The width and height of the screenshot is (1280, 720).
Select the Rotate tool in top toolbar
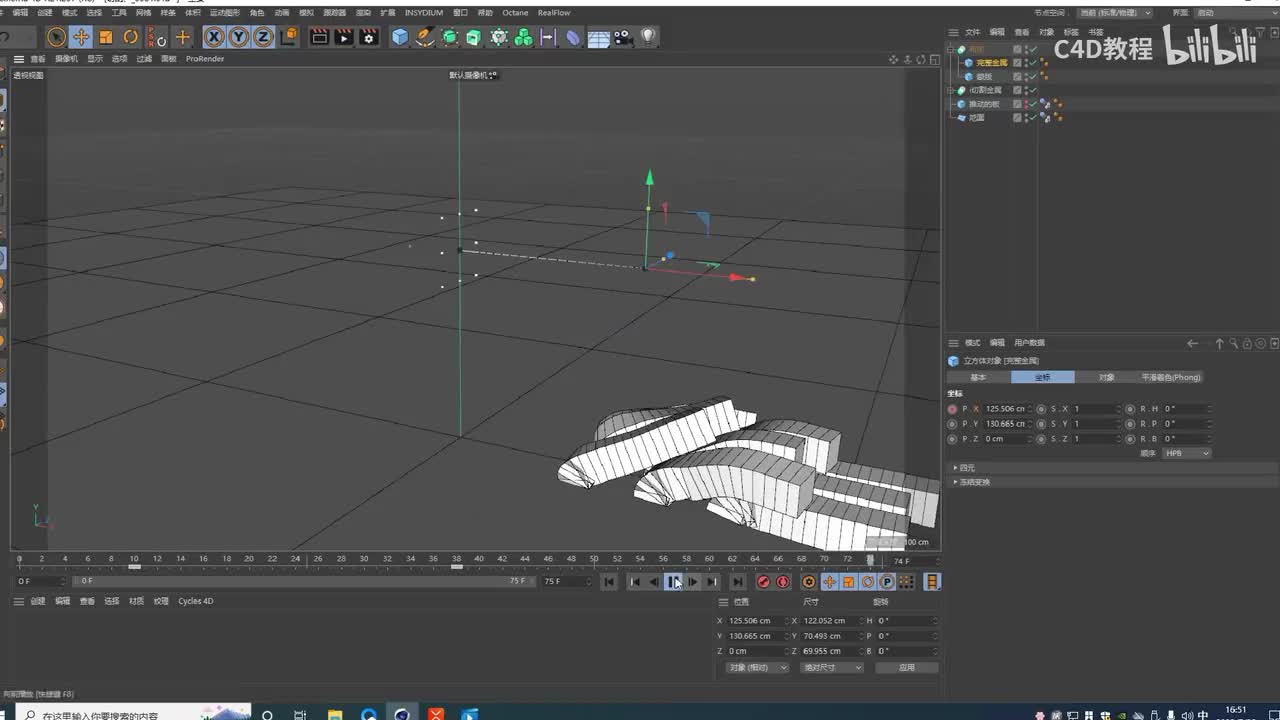click(130, 37)
